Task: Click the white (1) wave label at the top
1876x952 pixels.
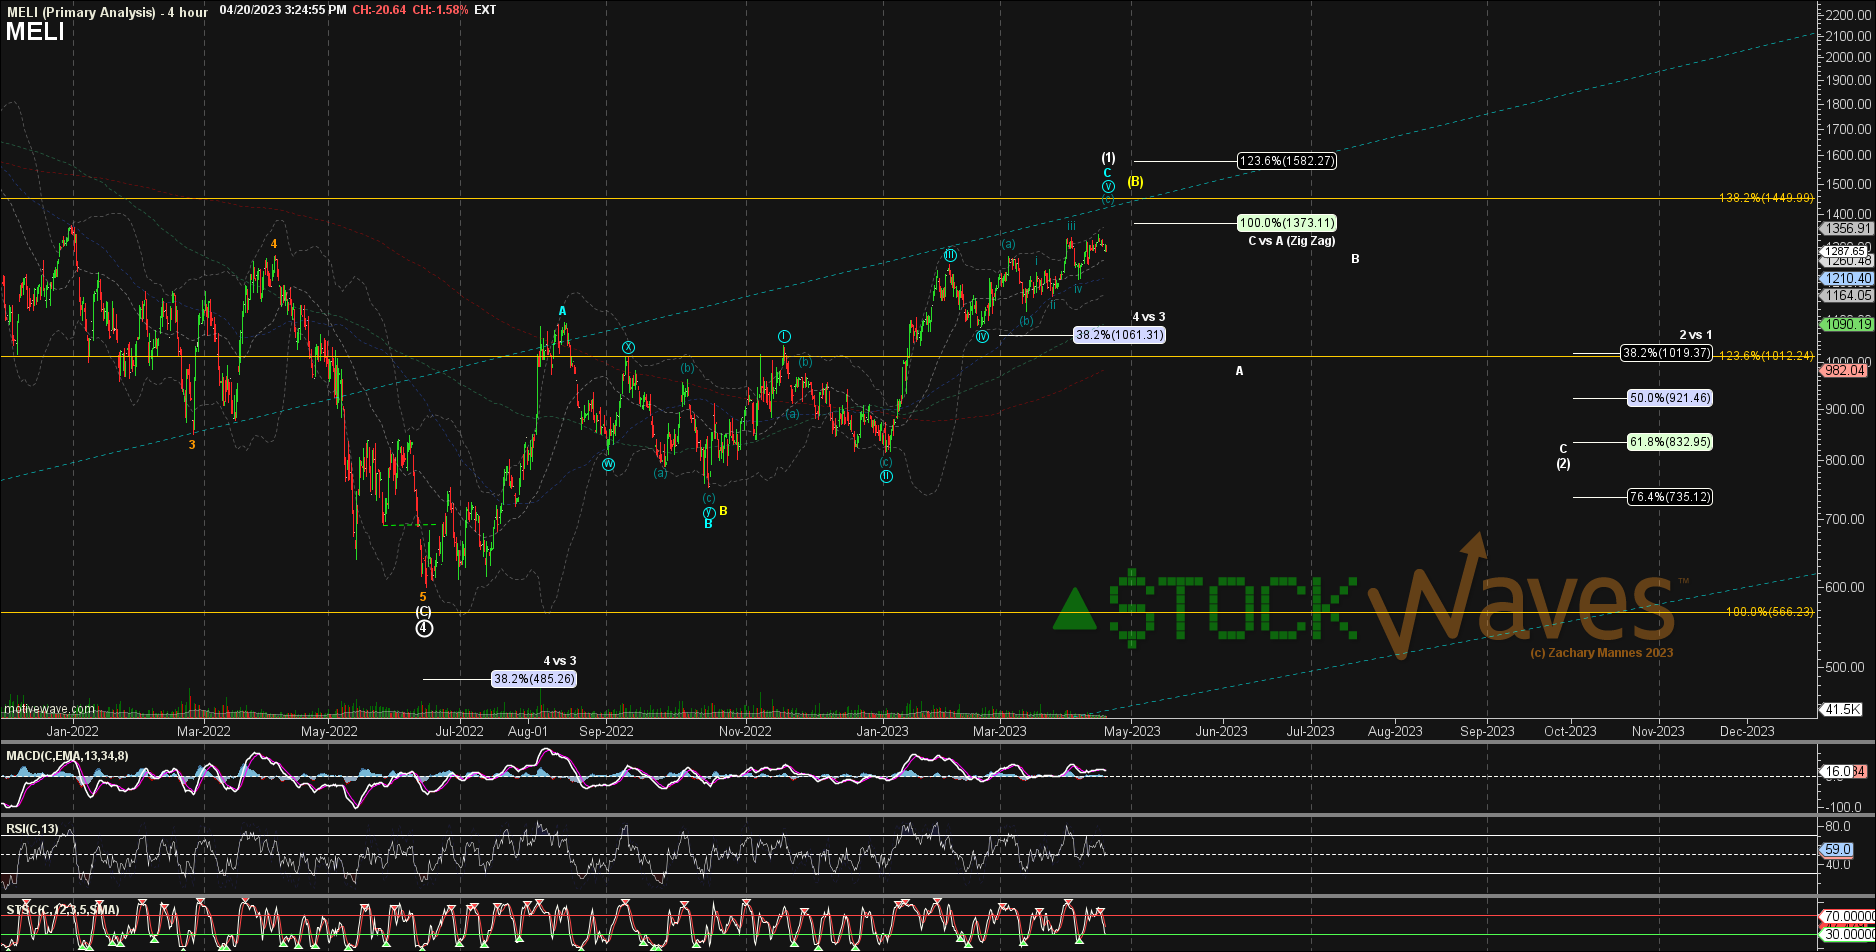Action: [x=1108, y=158]
